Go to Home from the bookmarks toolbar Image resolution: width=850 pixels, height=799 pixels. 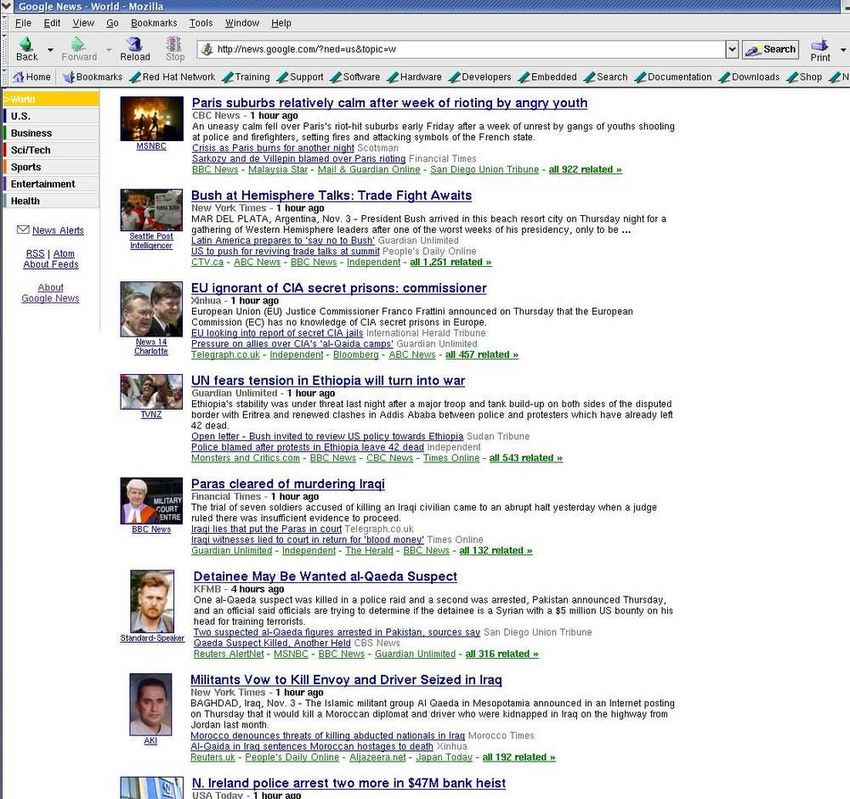pyautogui.click(x=30, y=77)
